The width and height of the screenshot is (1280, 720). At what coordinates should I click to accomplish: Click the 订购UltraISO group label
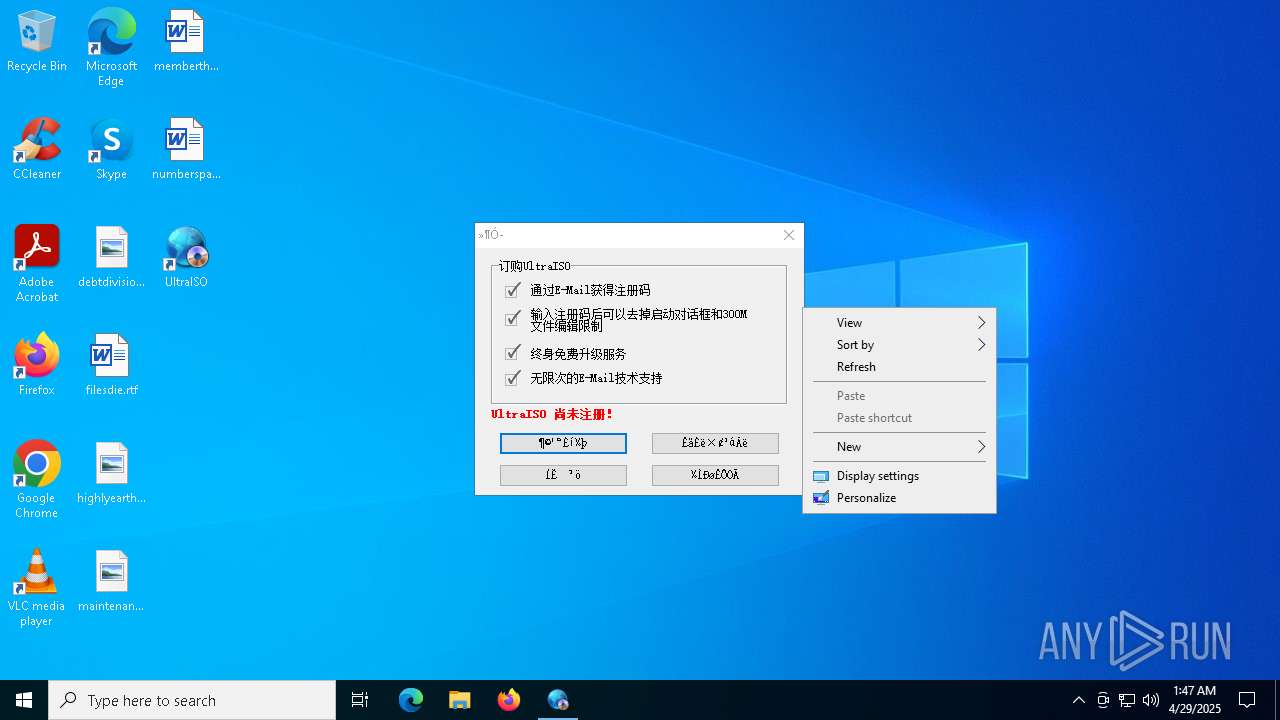point(535,266)
